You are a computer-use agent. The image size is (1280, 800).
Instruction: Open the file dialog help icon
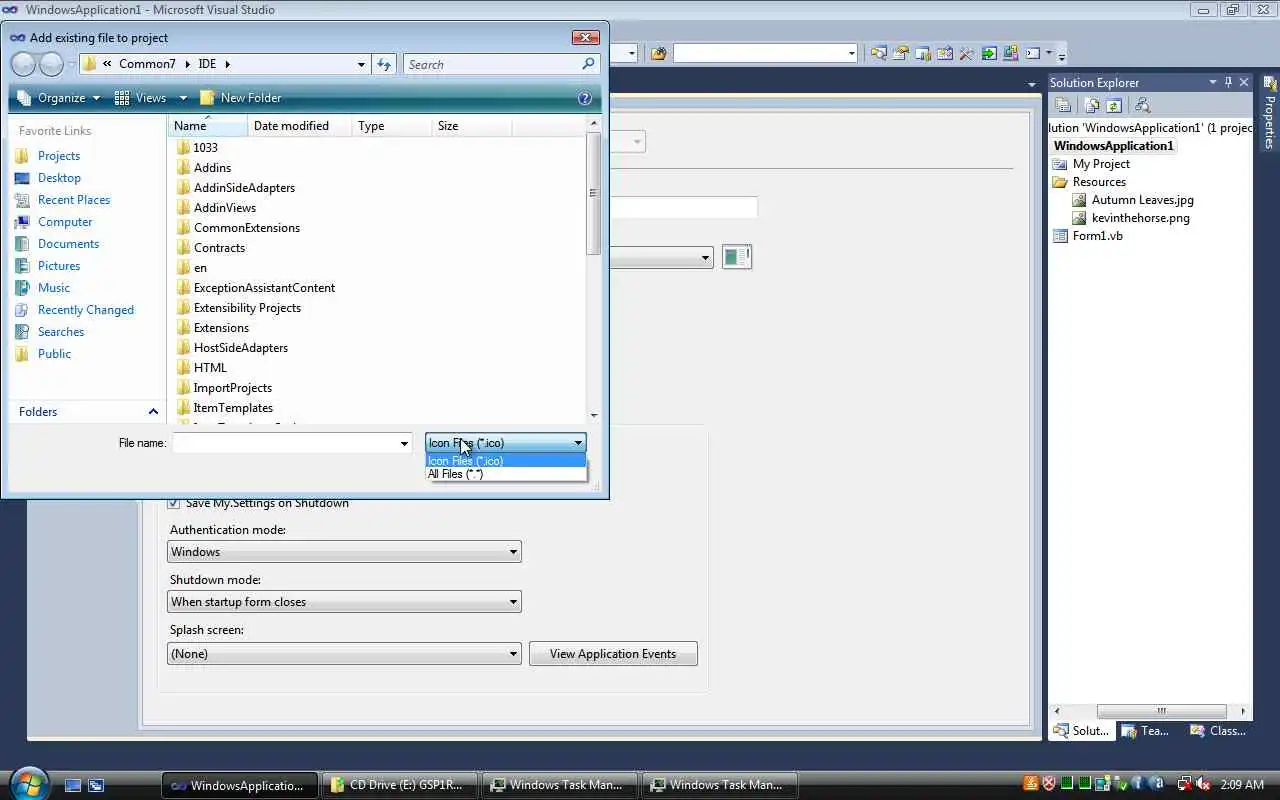[585, 98]
